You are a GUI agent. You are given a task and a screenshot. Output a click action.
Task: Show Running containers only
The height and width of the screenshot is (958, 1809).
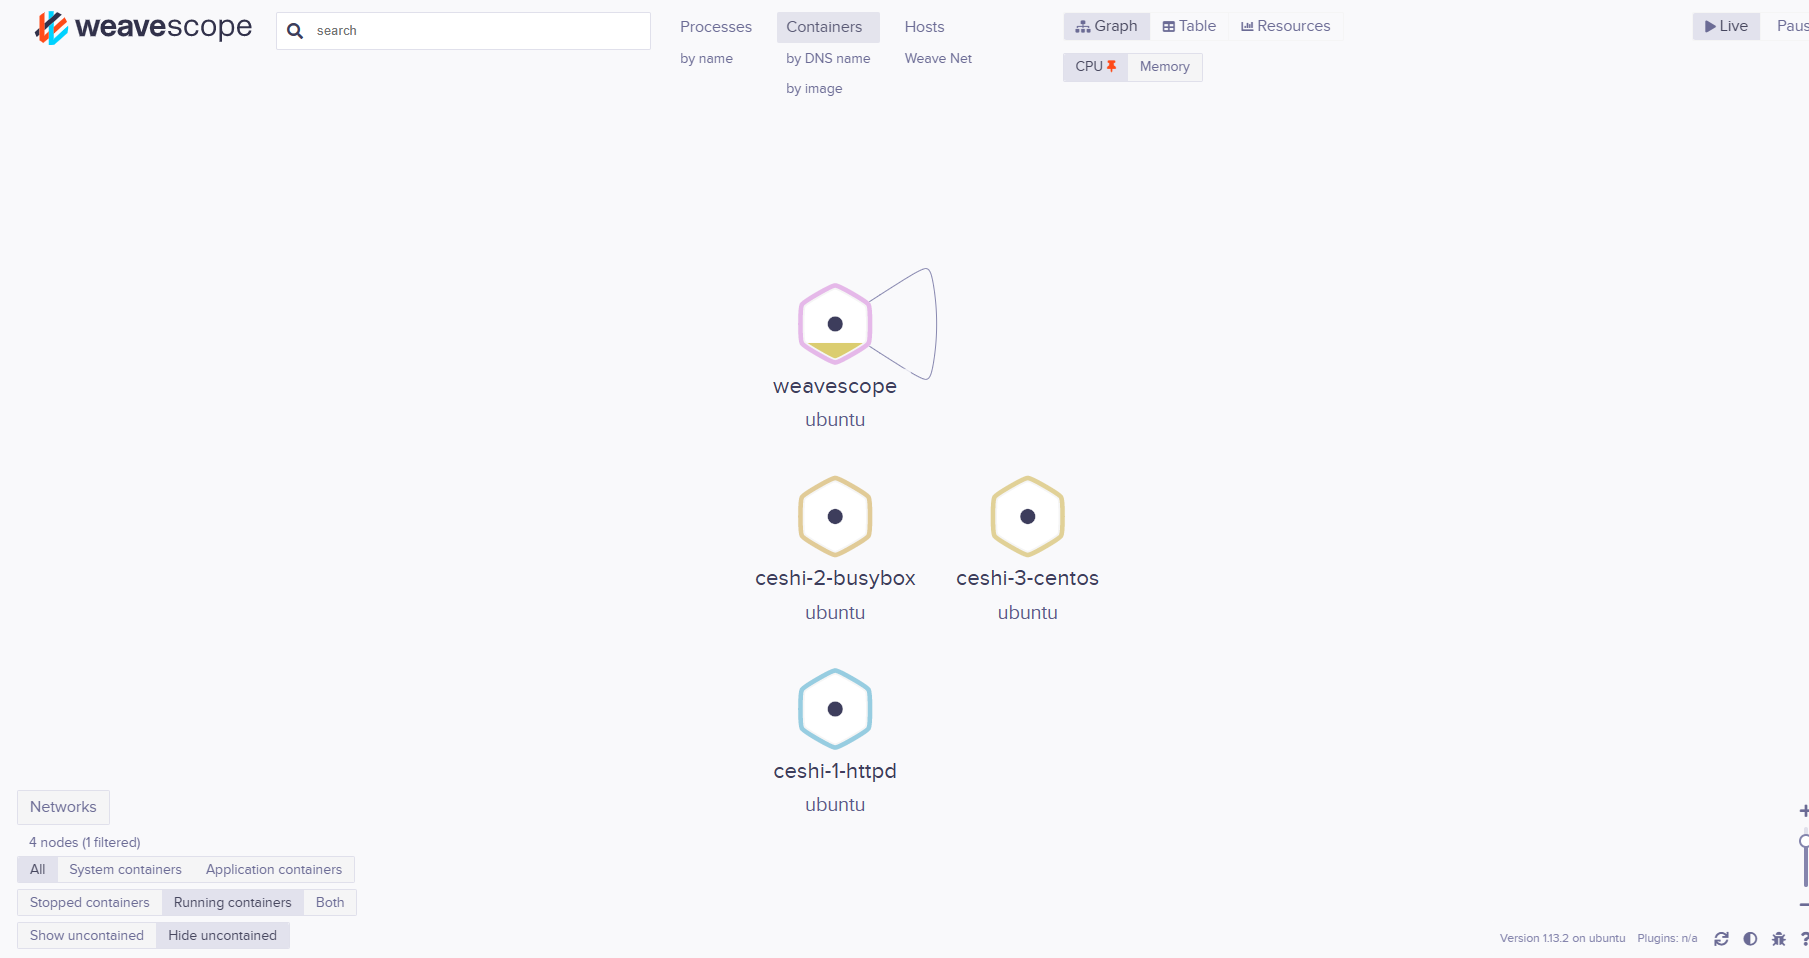232,903
